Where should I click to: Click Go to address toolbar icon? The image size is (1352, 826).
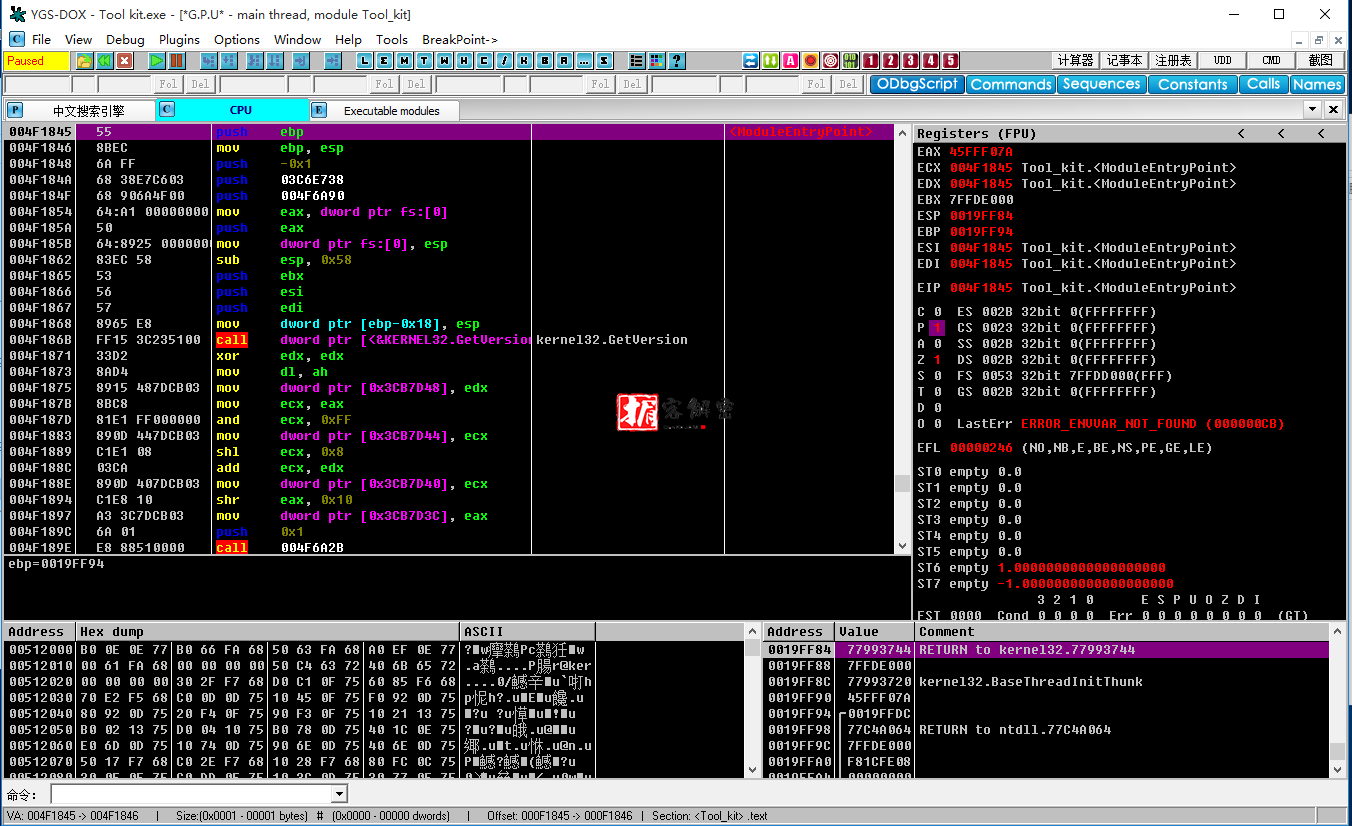[x=333, y=61]
